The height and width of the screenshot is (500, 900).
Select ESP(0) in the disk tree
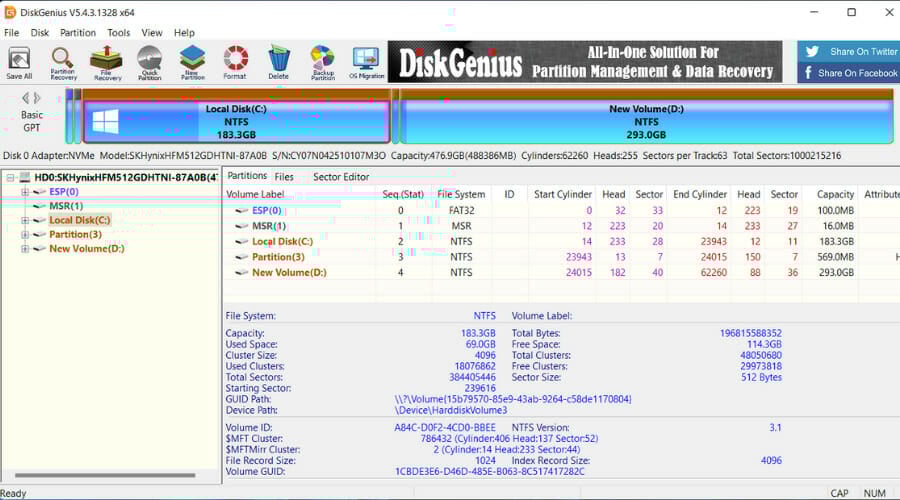pyautogui.click(x=64, y=192)
